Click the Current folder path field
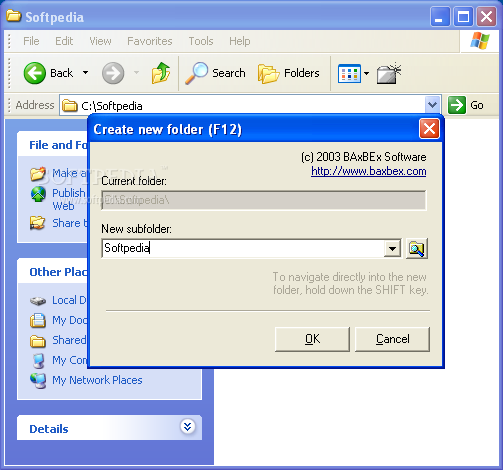Screen dimensions: 503x470 point(264,200)
